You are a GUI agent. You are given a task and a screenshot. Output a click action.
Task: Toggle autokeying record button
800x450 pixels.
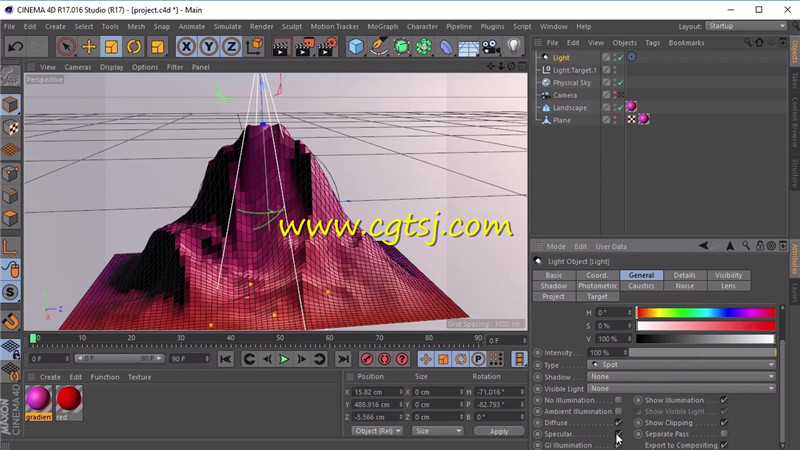click(384, 359)
